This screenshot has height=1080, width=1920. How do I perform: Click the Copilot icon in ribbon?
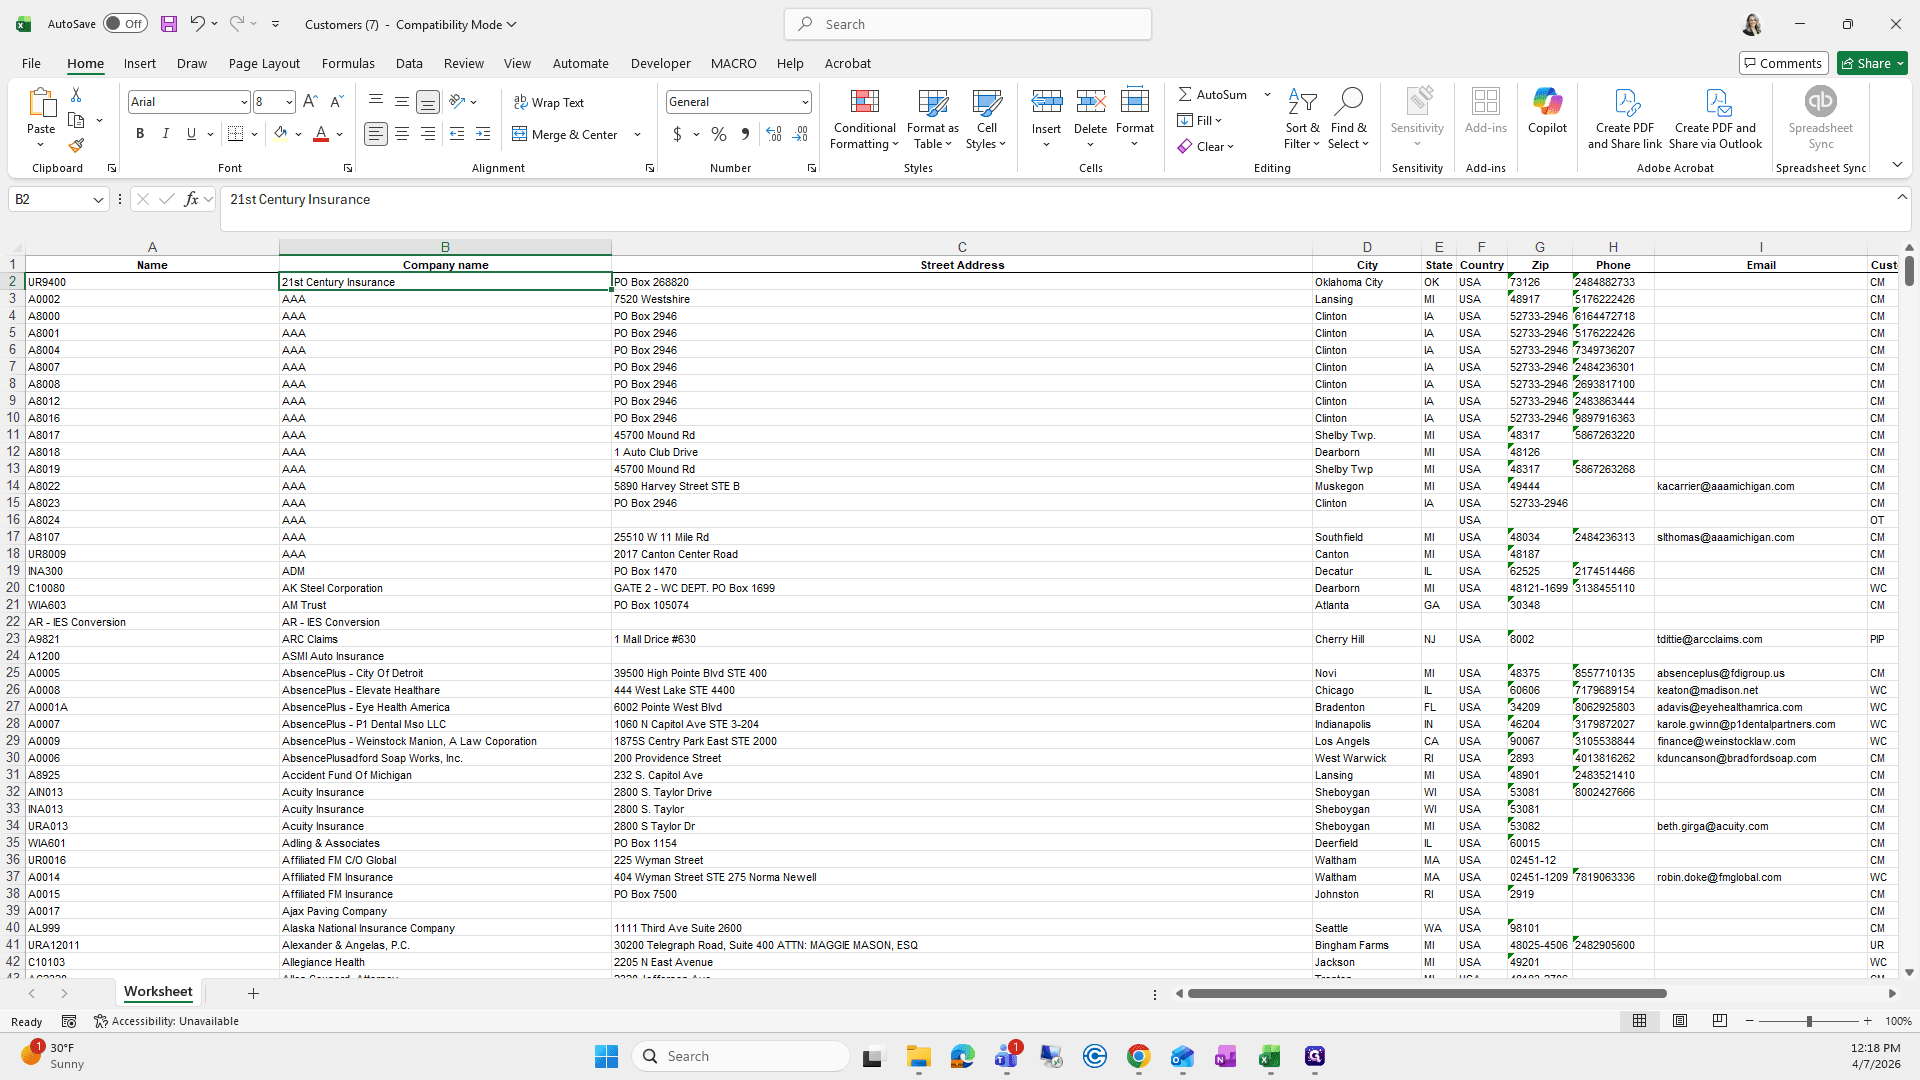1547,111
